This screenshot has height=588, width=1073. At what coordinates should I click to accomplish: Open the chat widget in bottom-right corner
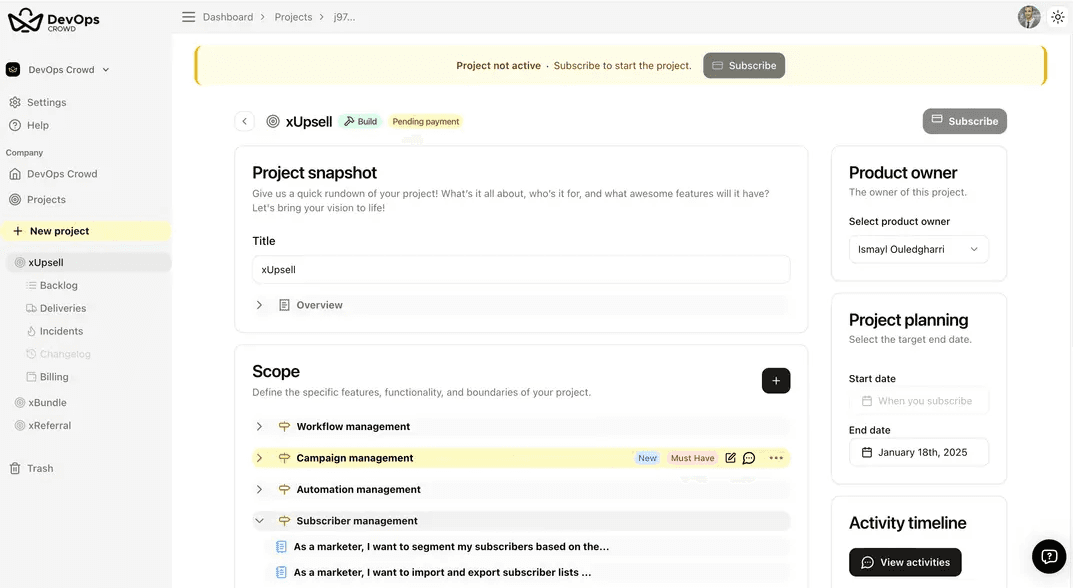(x=1048, y=555)
